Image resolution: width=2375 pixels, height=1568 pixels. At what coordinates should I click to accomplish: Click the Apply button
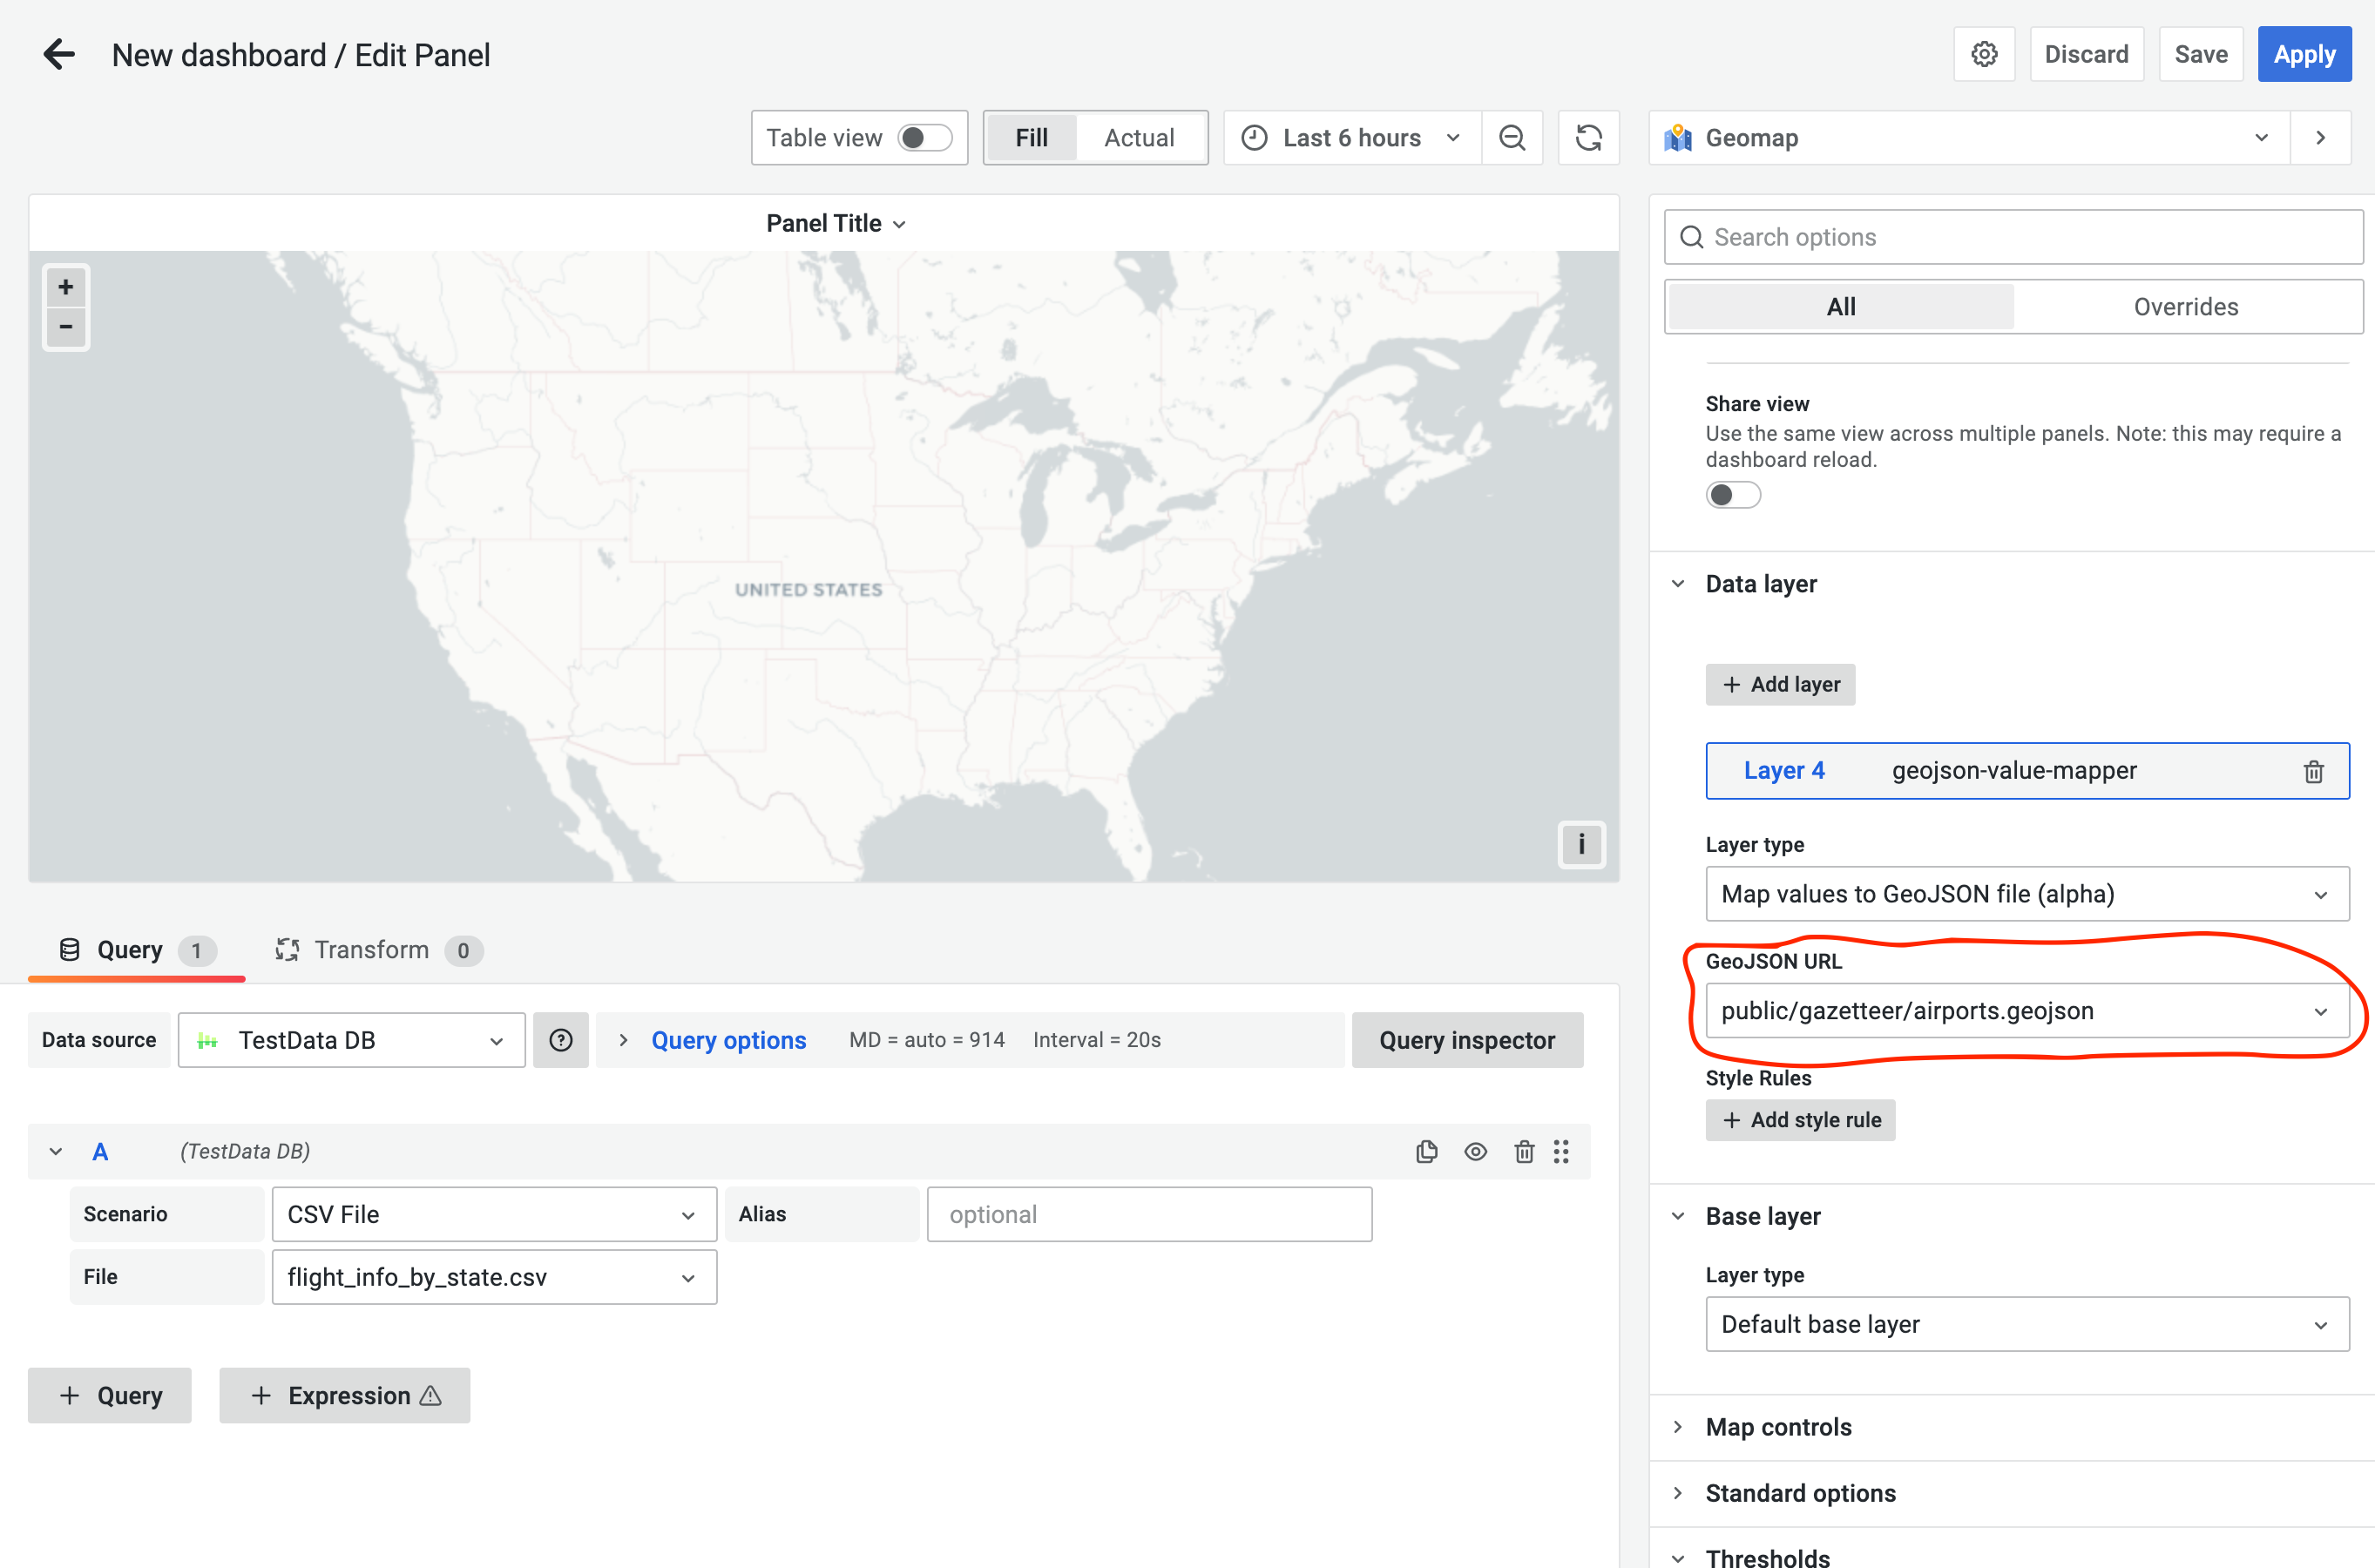pyautogui.click(x=2304, y=54)
